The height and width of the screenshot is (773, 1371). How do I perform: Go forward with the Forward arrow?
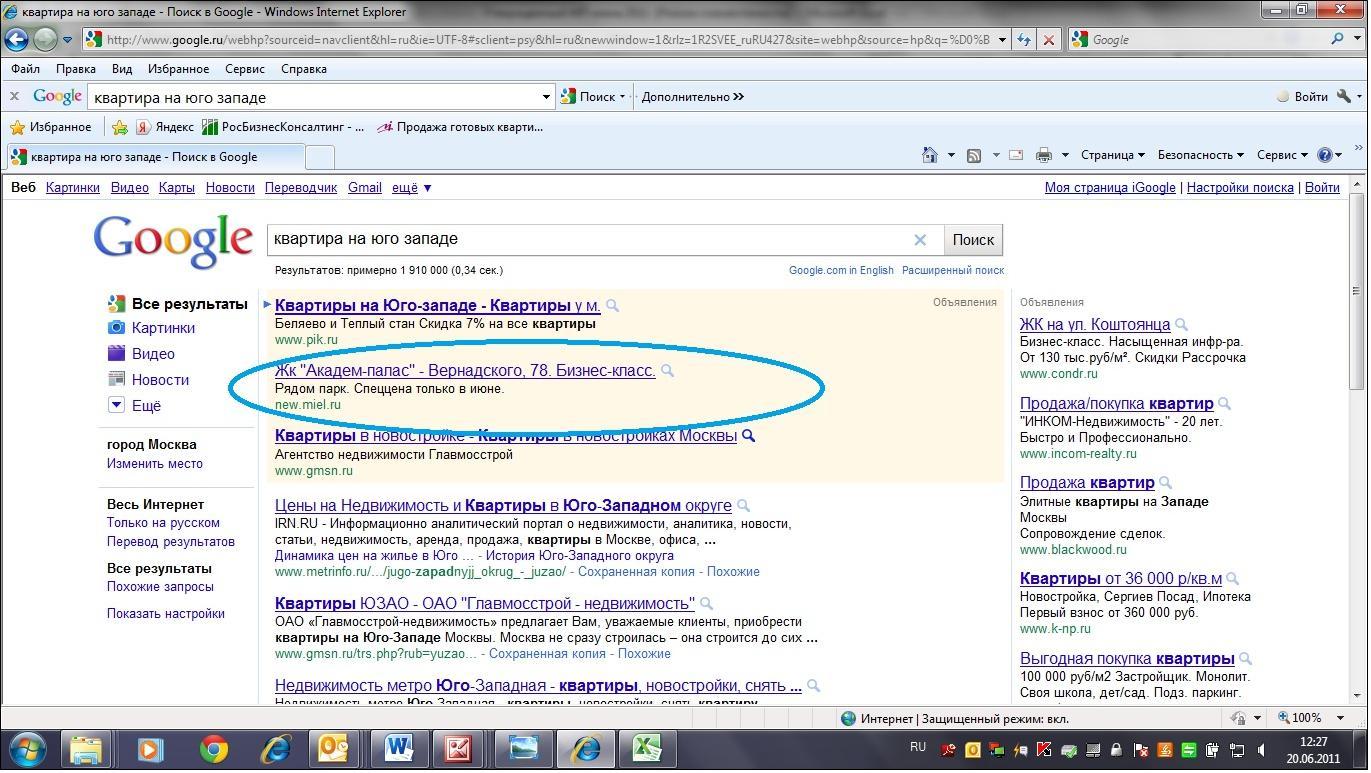click(x=45, y=39)
